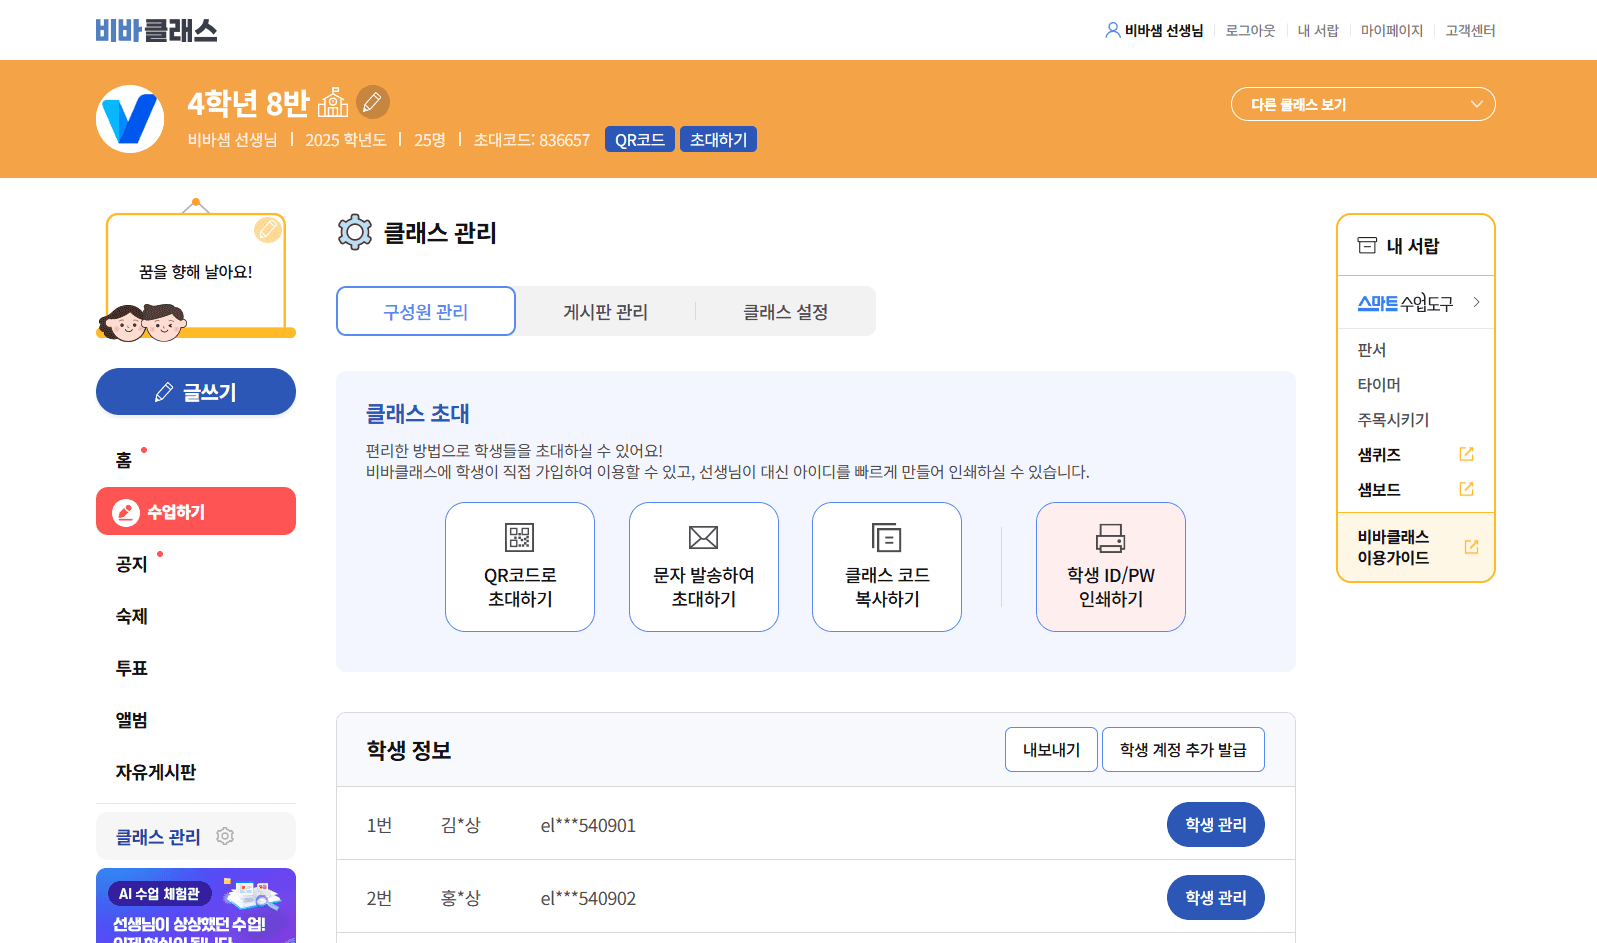Open 앨범 in the sidebar
The width and height of the screenshot is (1597, 943).
132,720
